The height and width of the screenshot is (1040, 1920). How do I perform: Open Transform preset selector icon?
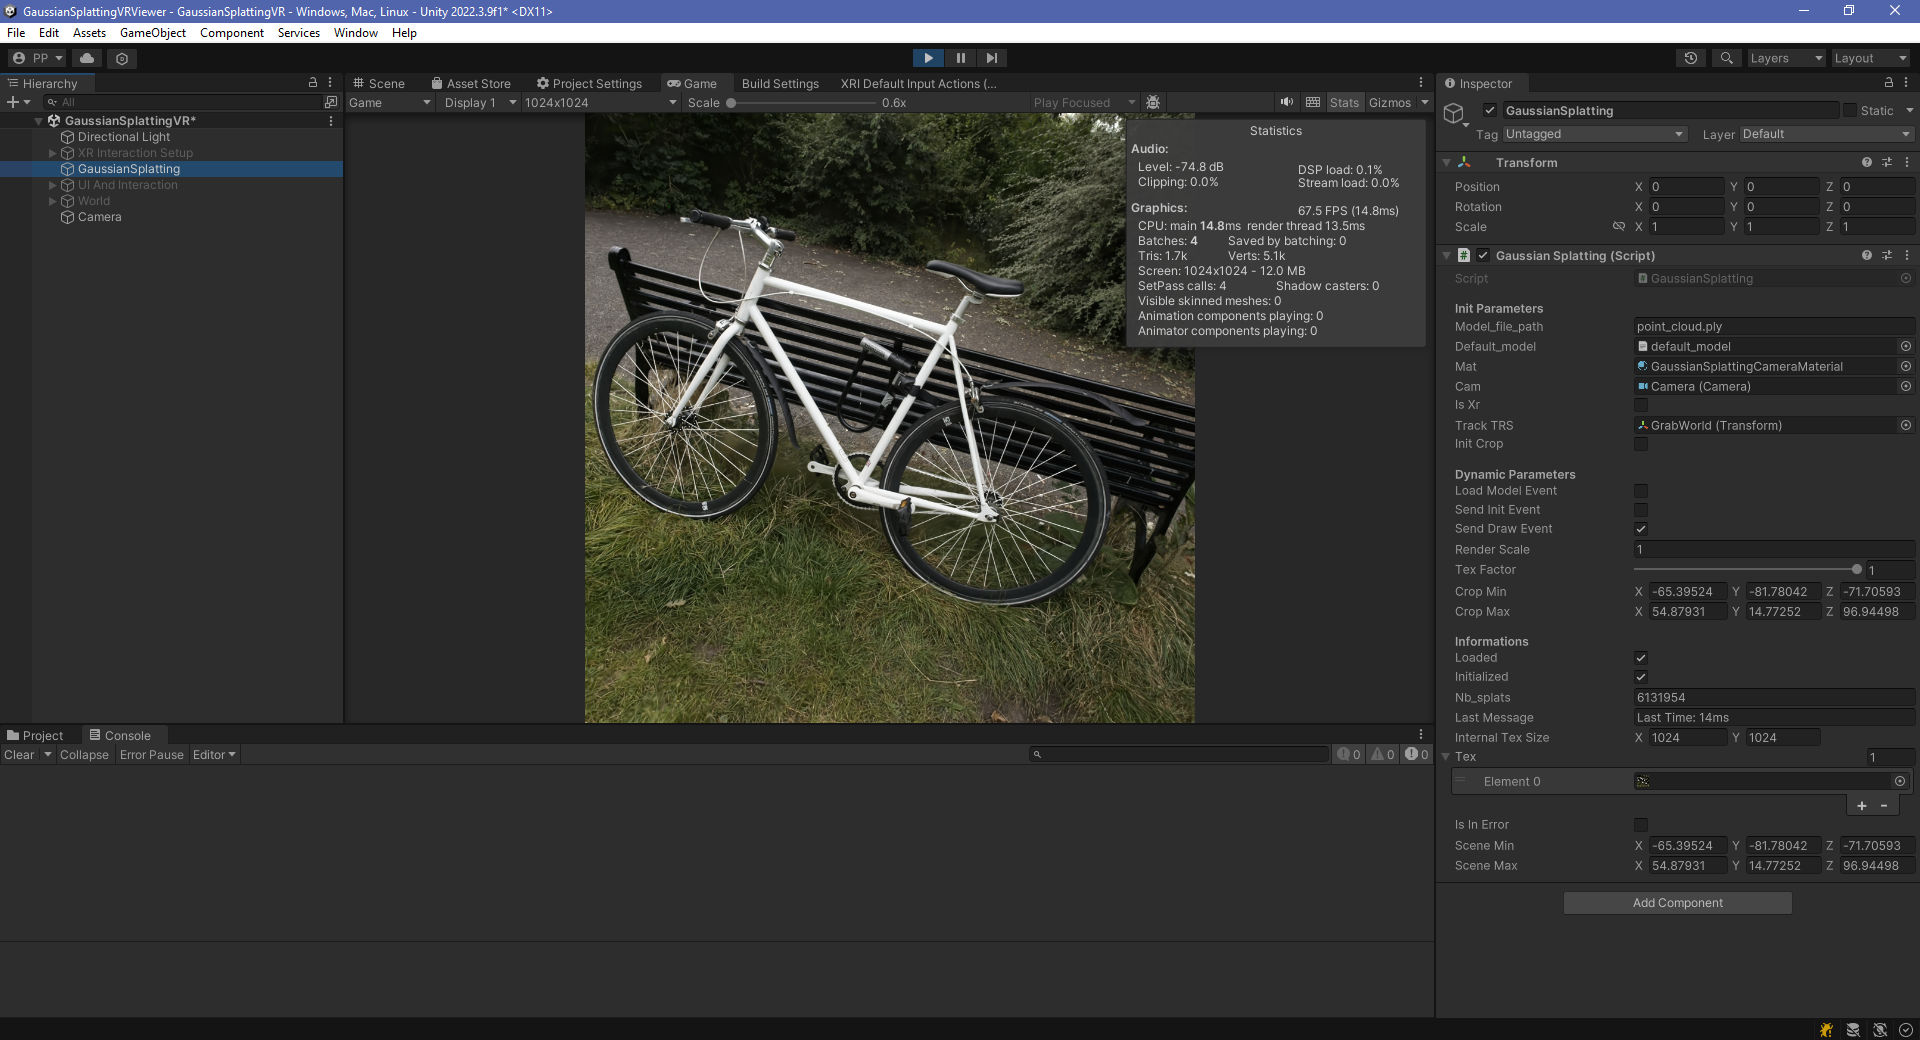pos(1887,162)
